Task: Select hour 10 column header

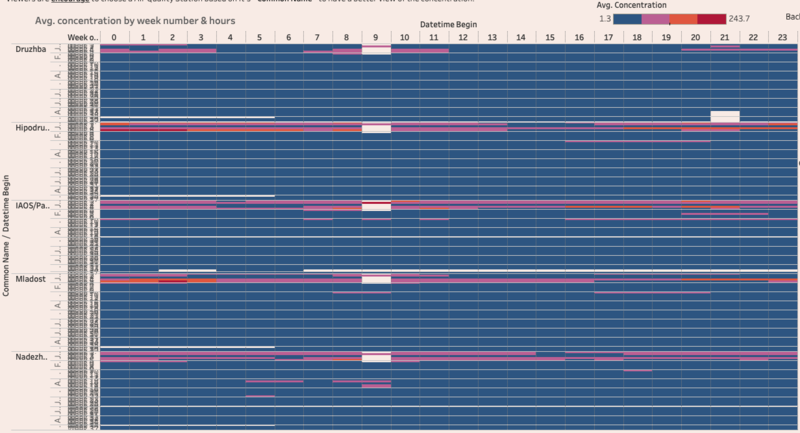Action: pos(405,37)
